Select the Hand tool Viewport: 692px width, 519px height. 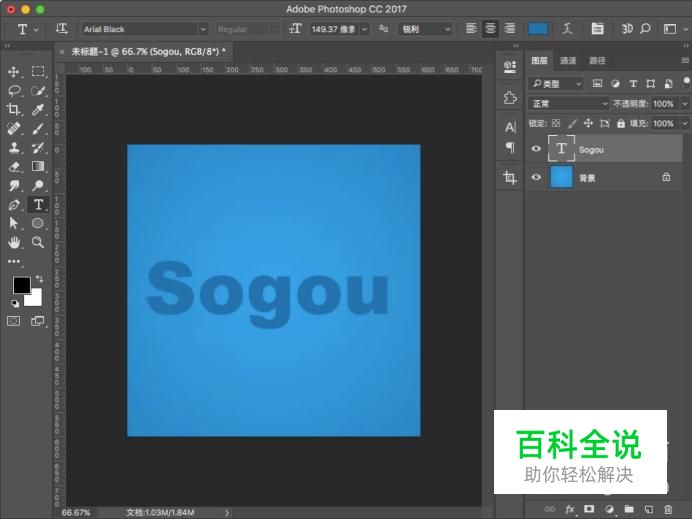pos(14,243)
